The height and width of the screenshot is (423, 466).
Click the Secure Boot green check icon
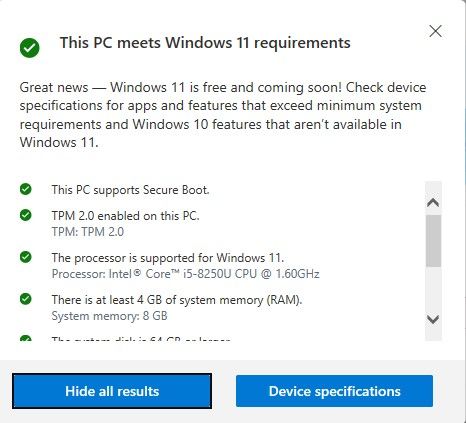point(26,189)
